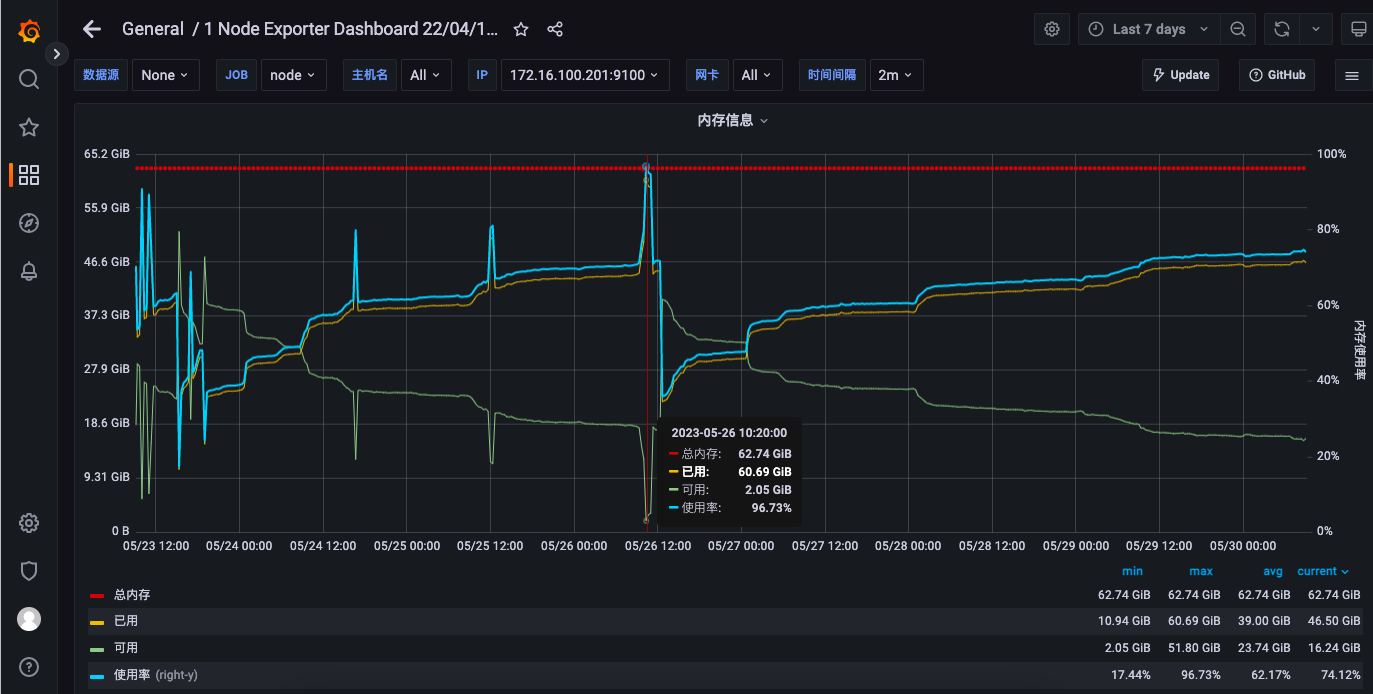Open the Last 7 days time picker

[1147, 28]
